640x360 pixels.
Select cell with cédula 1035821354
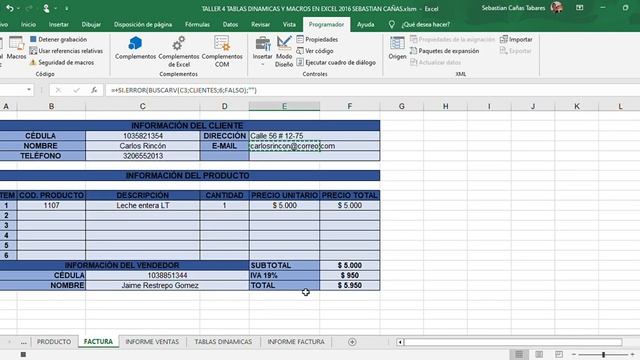[142, 136]
